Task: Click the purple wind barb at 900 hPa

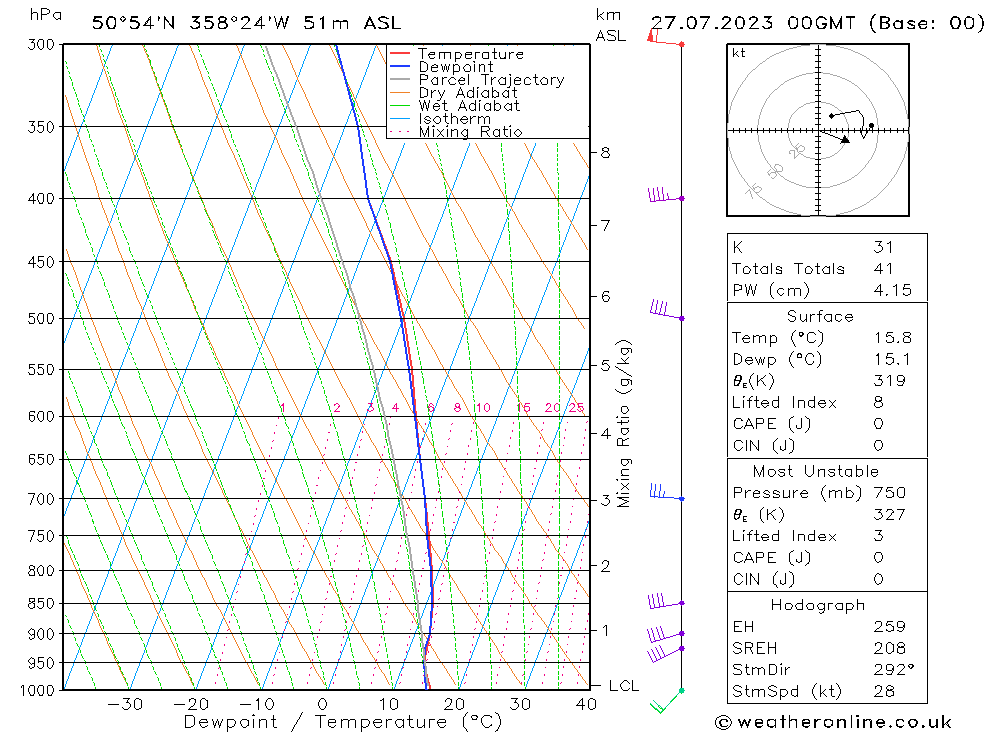Action: [x=666, y=634]
